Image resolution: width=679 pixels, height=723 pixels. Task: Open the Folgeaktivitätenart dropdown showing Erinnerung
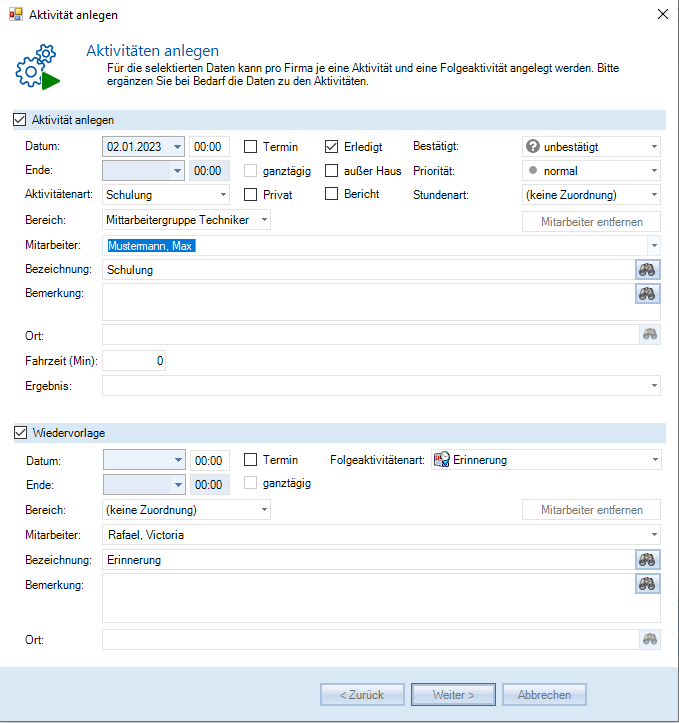coord(653,460)
